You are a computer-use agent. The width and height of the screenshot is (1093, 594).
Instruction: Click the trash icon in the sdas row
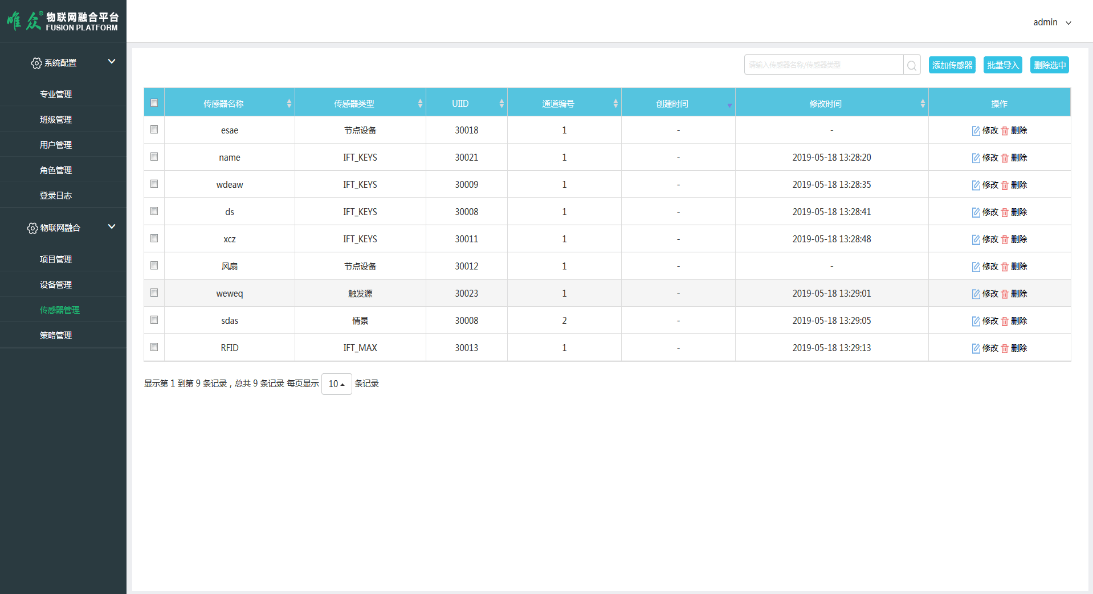1004,321
